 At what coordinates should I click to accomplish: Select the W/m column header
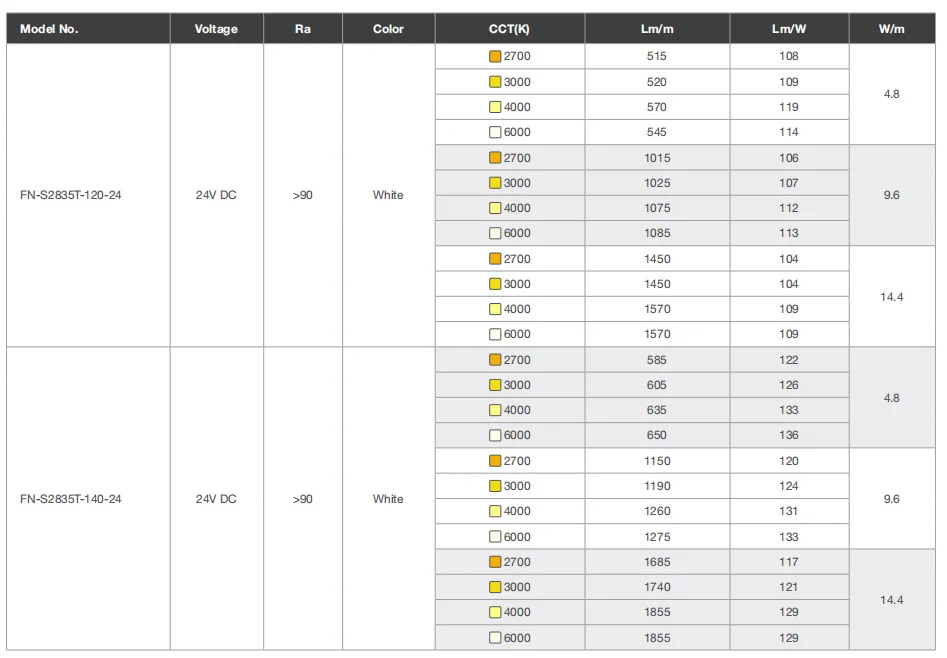(x=892, y=29)
